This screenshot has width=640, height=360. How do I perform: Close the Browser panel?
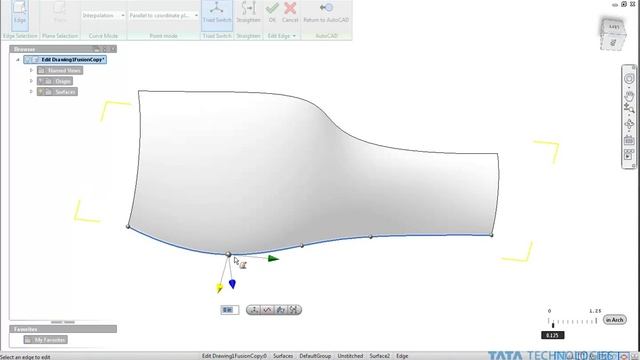pyautogui.click(x=113, y=49)
